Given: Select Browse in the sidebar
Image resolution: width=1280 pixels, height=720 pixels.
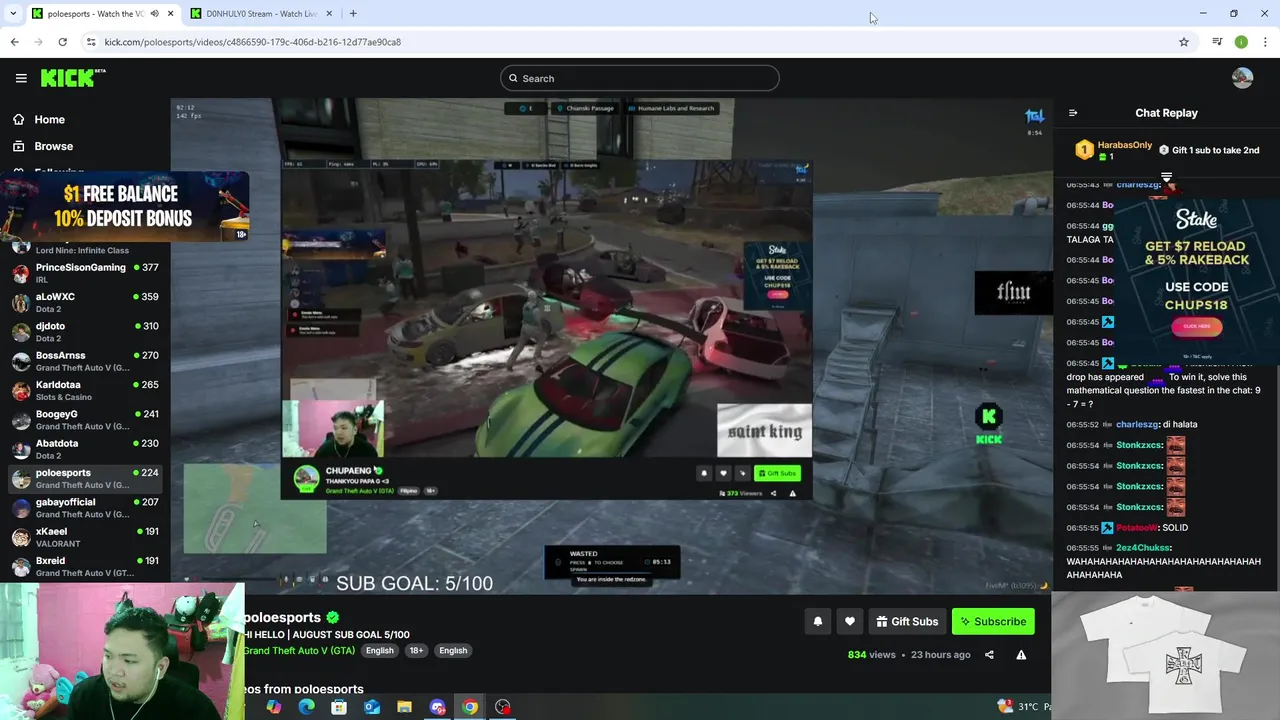Looking at the screenshot, I should coord(53,146).
